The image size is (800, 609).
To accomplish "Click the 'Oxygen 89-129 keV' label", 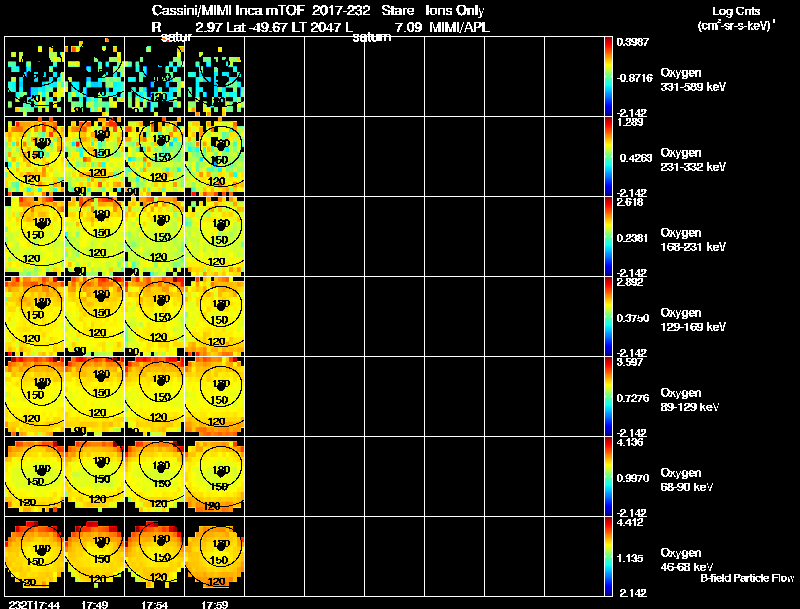I will (690, 400).
